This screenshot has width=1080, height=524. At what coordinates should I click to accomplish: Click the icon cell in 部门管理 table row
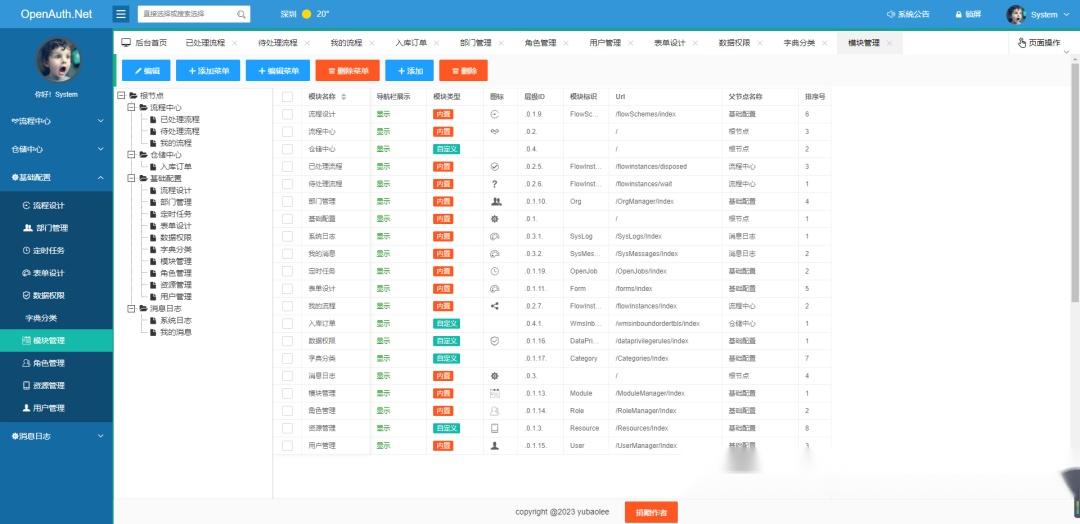pos(497,202)
